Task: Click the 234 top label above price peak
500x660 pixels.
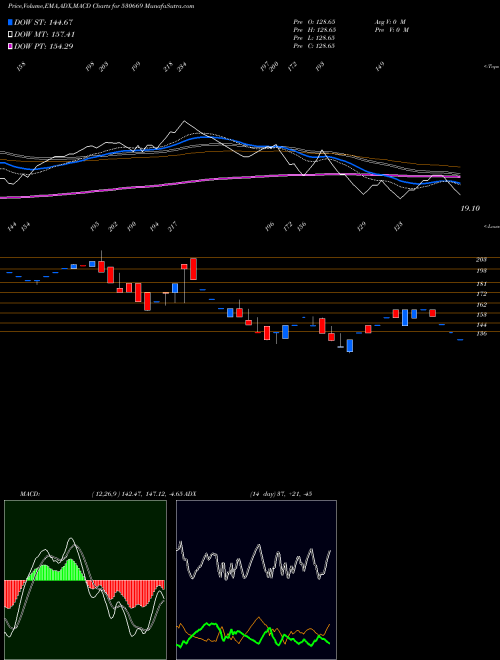Action: pyautogui.click(x=182, y=67)
